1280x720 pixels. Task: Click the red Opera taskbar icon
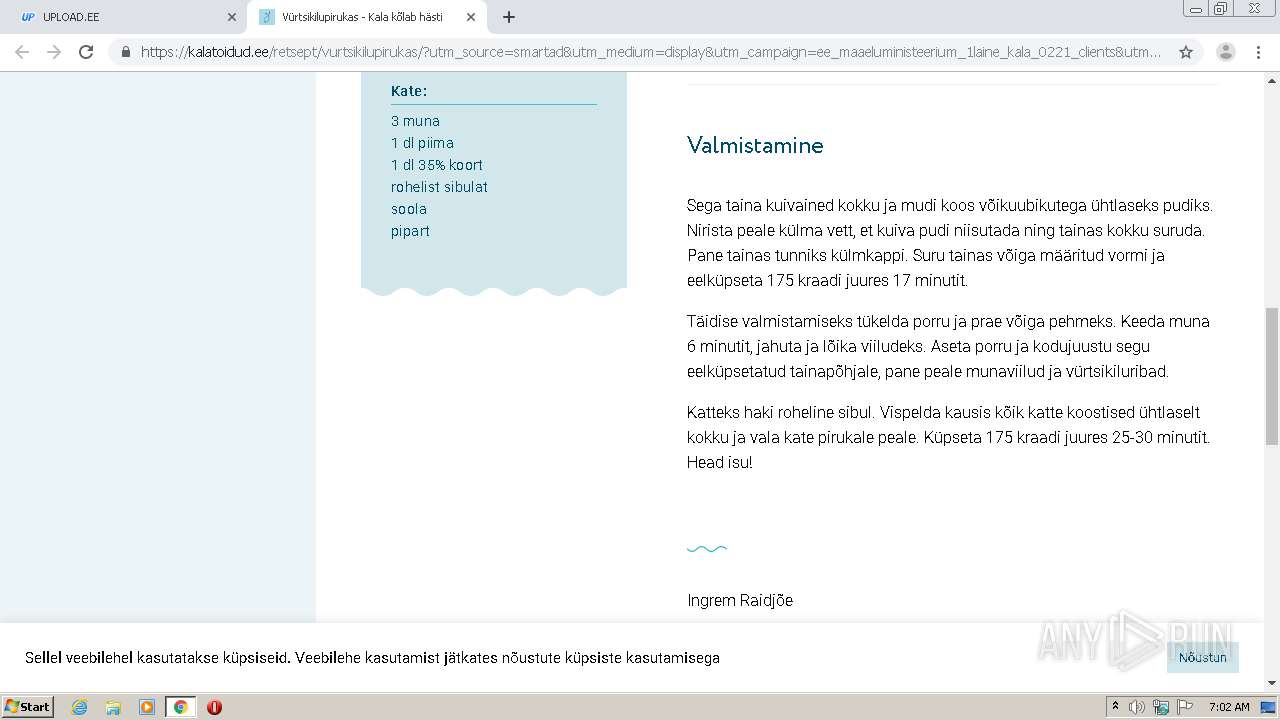[x=214, y=707]
